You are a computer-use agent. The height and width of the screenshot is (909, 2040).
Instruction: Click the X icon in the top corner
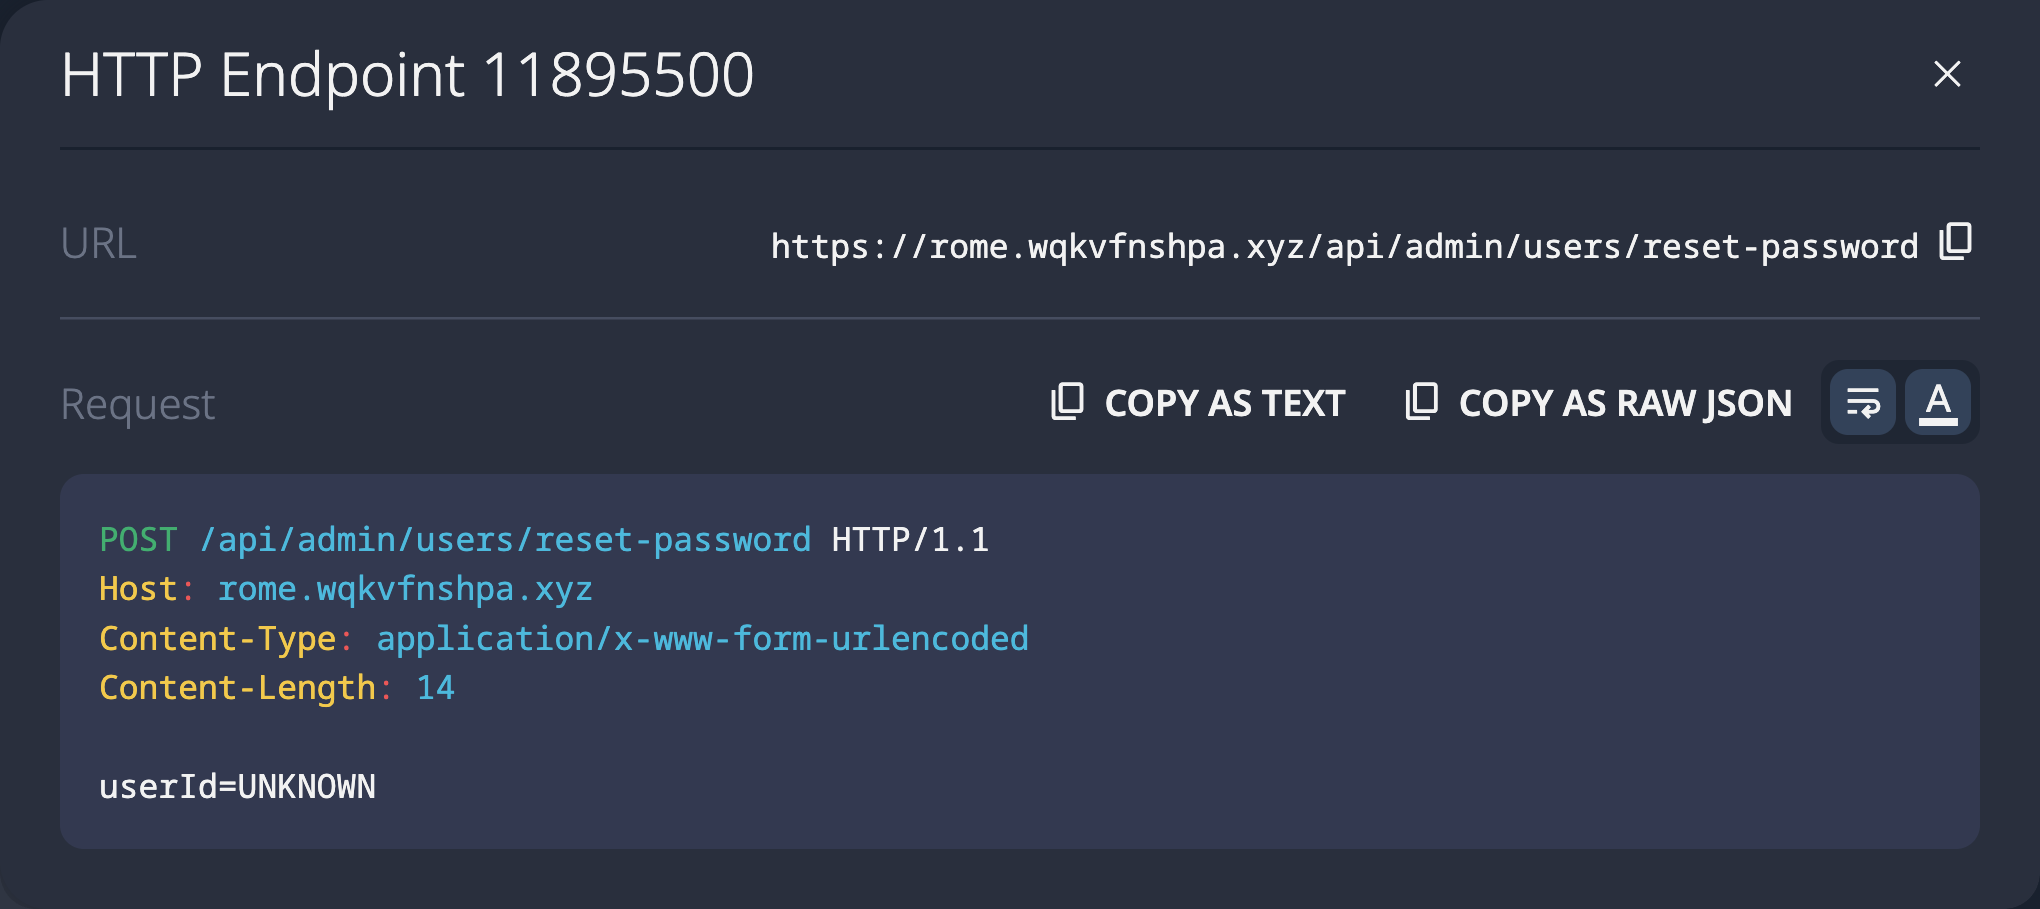[x=1946, y=75]
